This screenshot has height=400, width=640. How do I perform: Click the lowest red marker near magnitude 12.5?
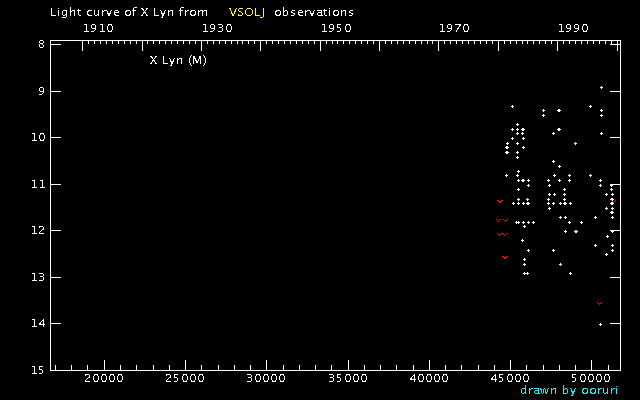tap(505, 257)
